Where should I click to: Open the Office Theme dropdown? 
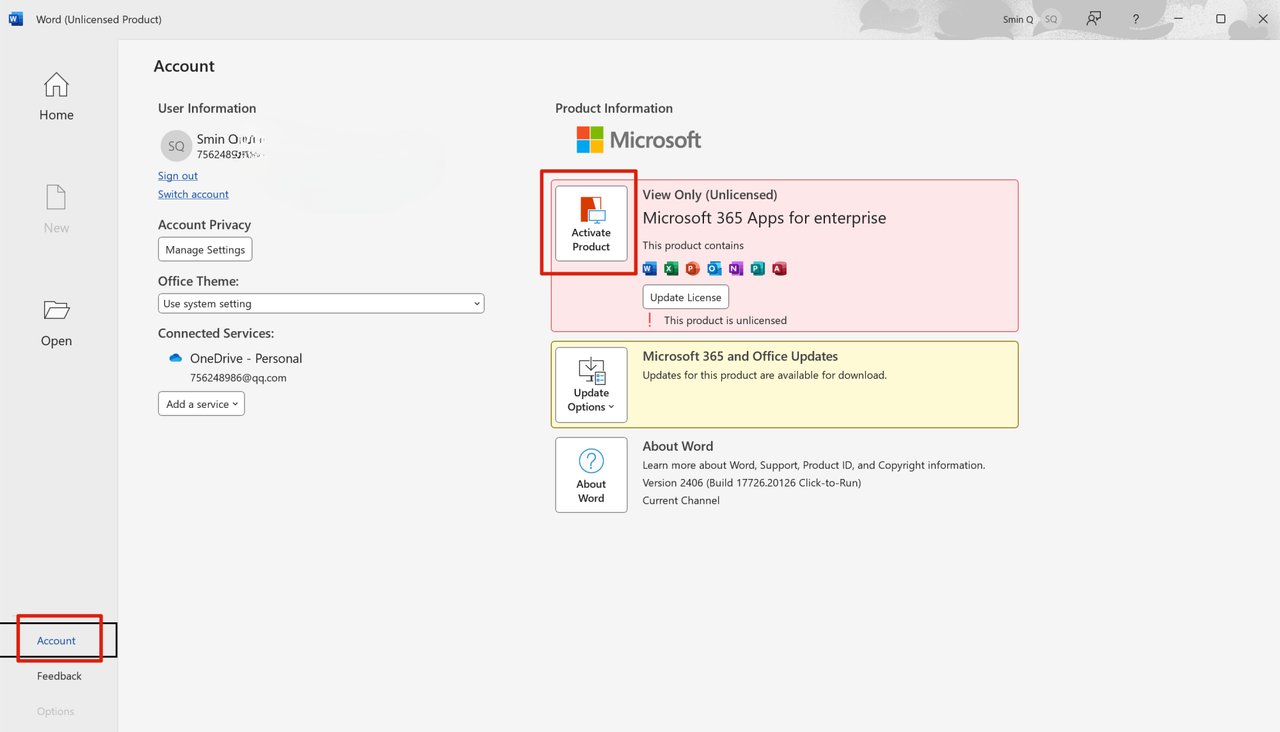point(320,303)
